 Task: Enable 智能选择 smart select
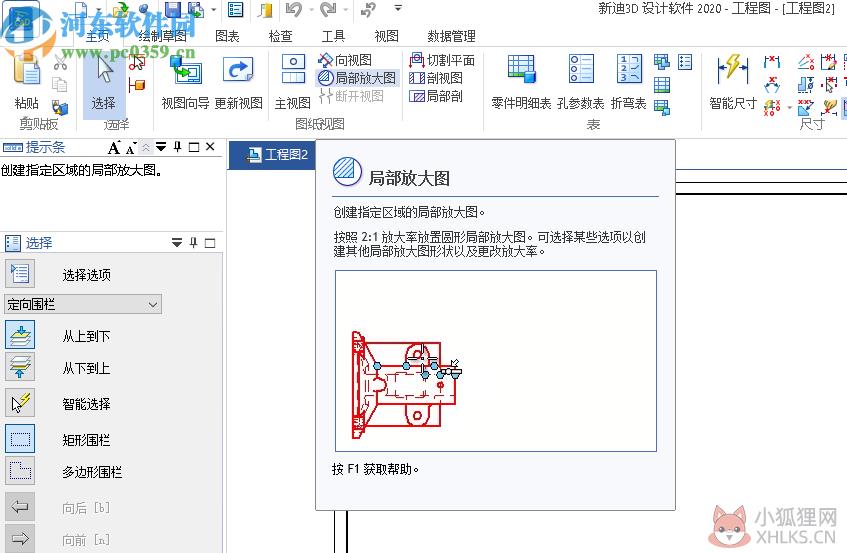pyautogui.click(x=21, y=403)
